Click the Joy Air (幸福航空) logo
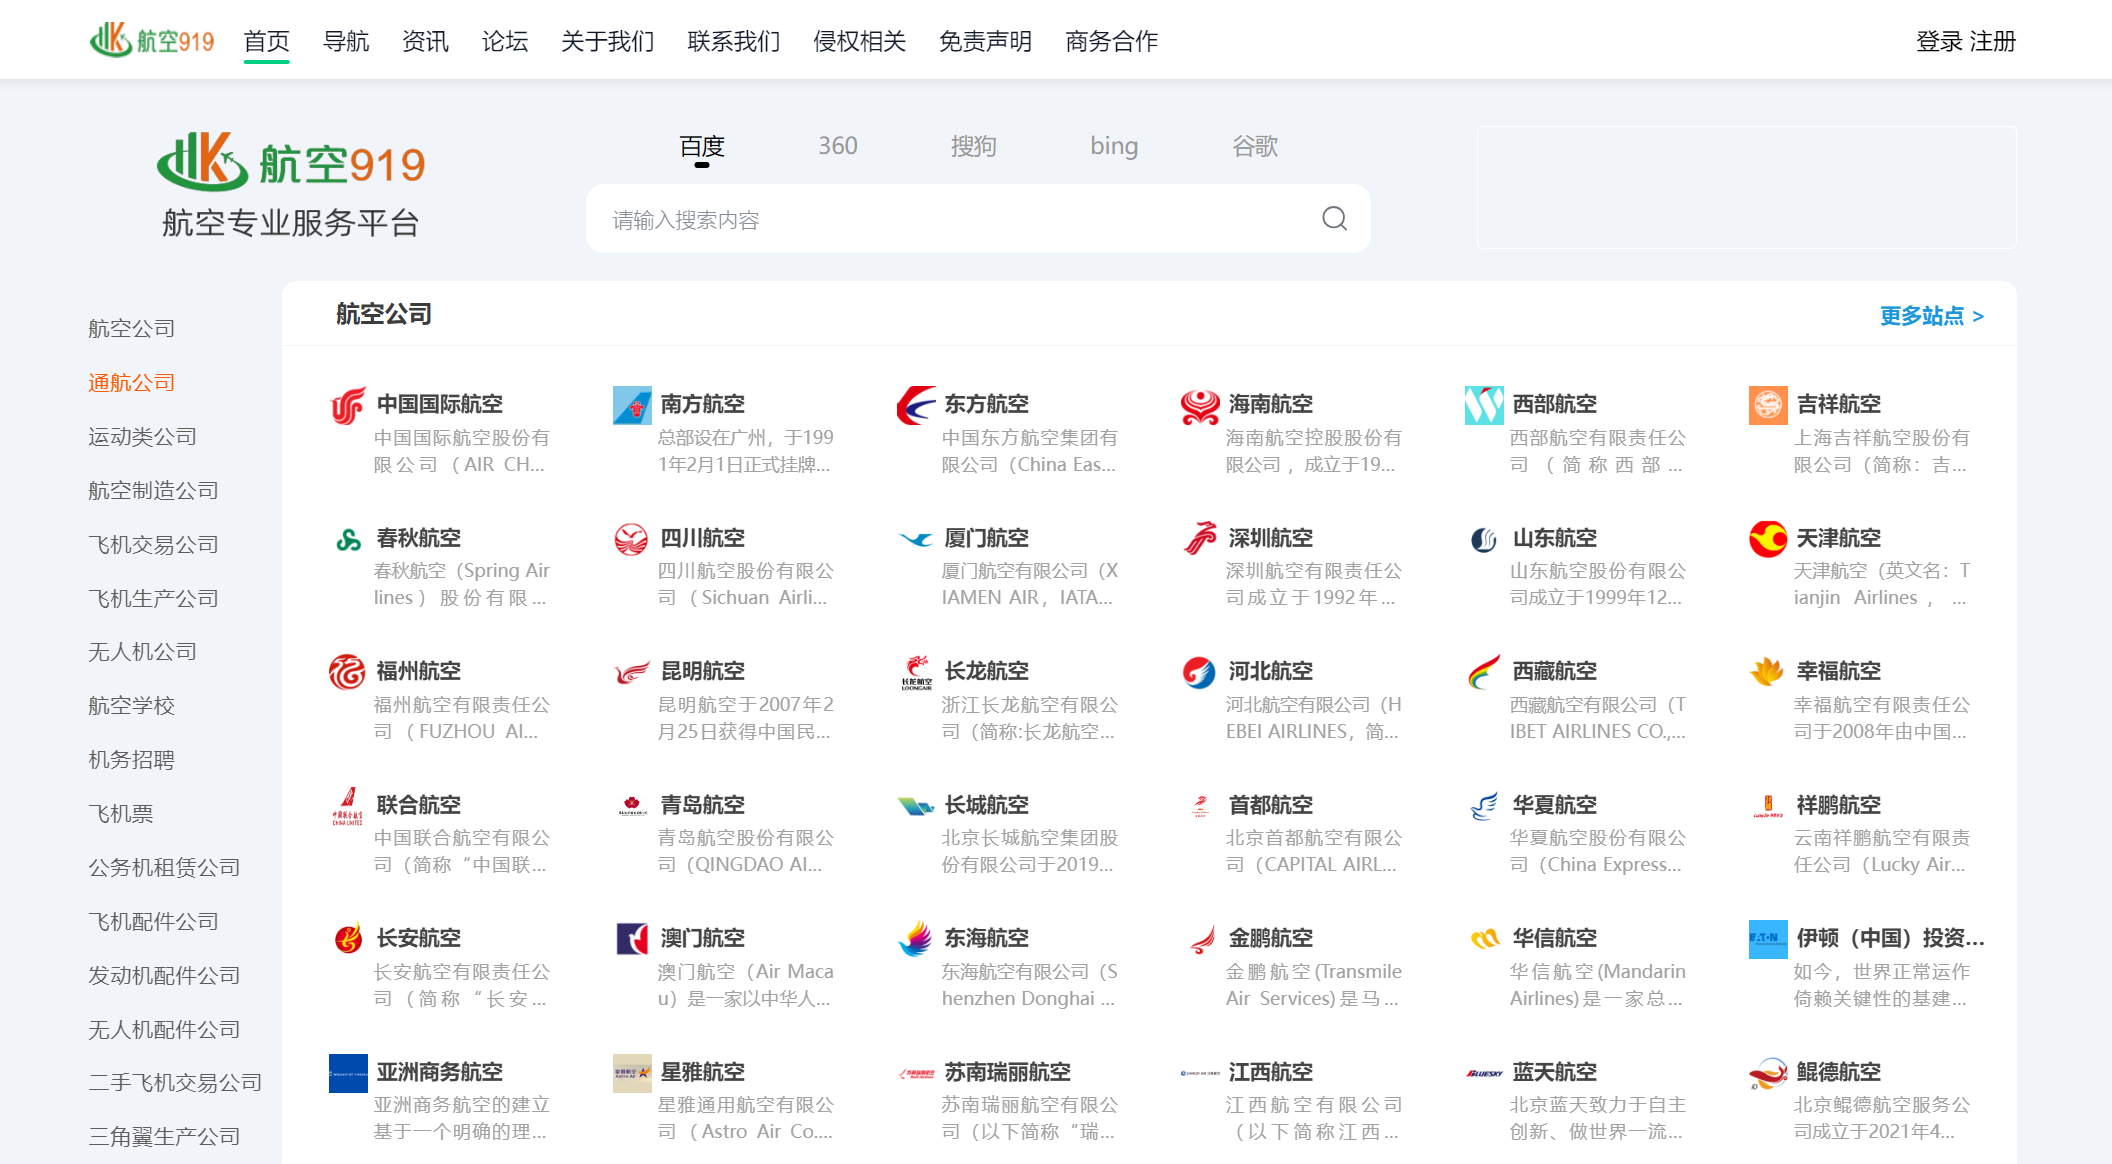The width and height of the screenshot is (2112, 1164). (x=1768, y=672)
